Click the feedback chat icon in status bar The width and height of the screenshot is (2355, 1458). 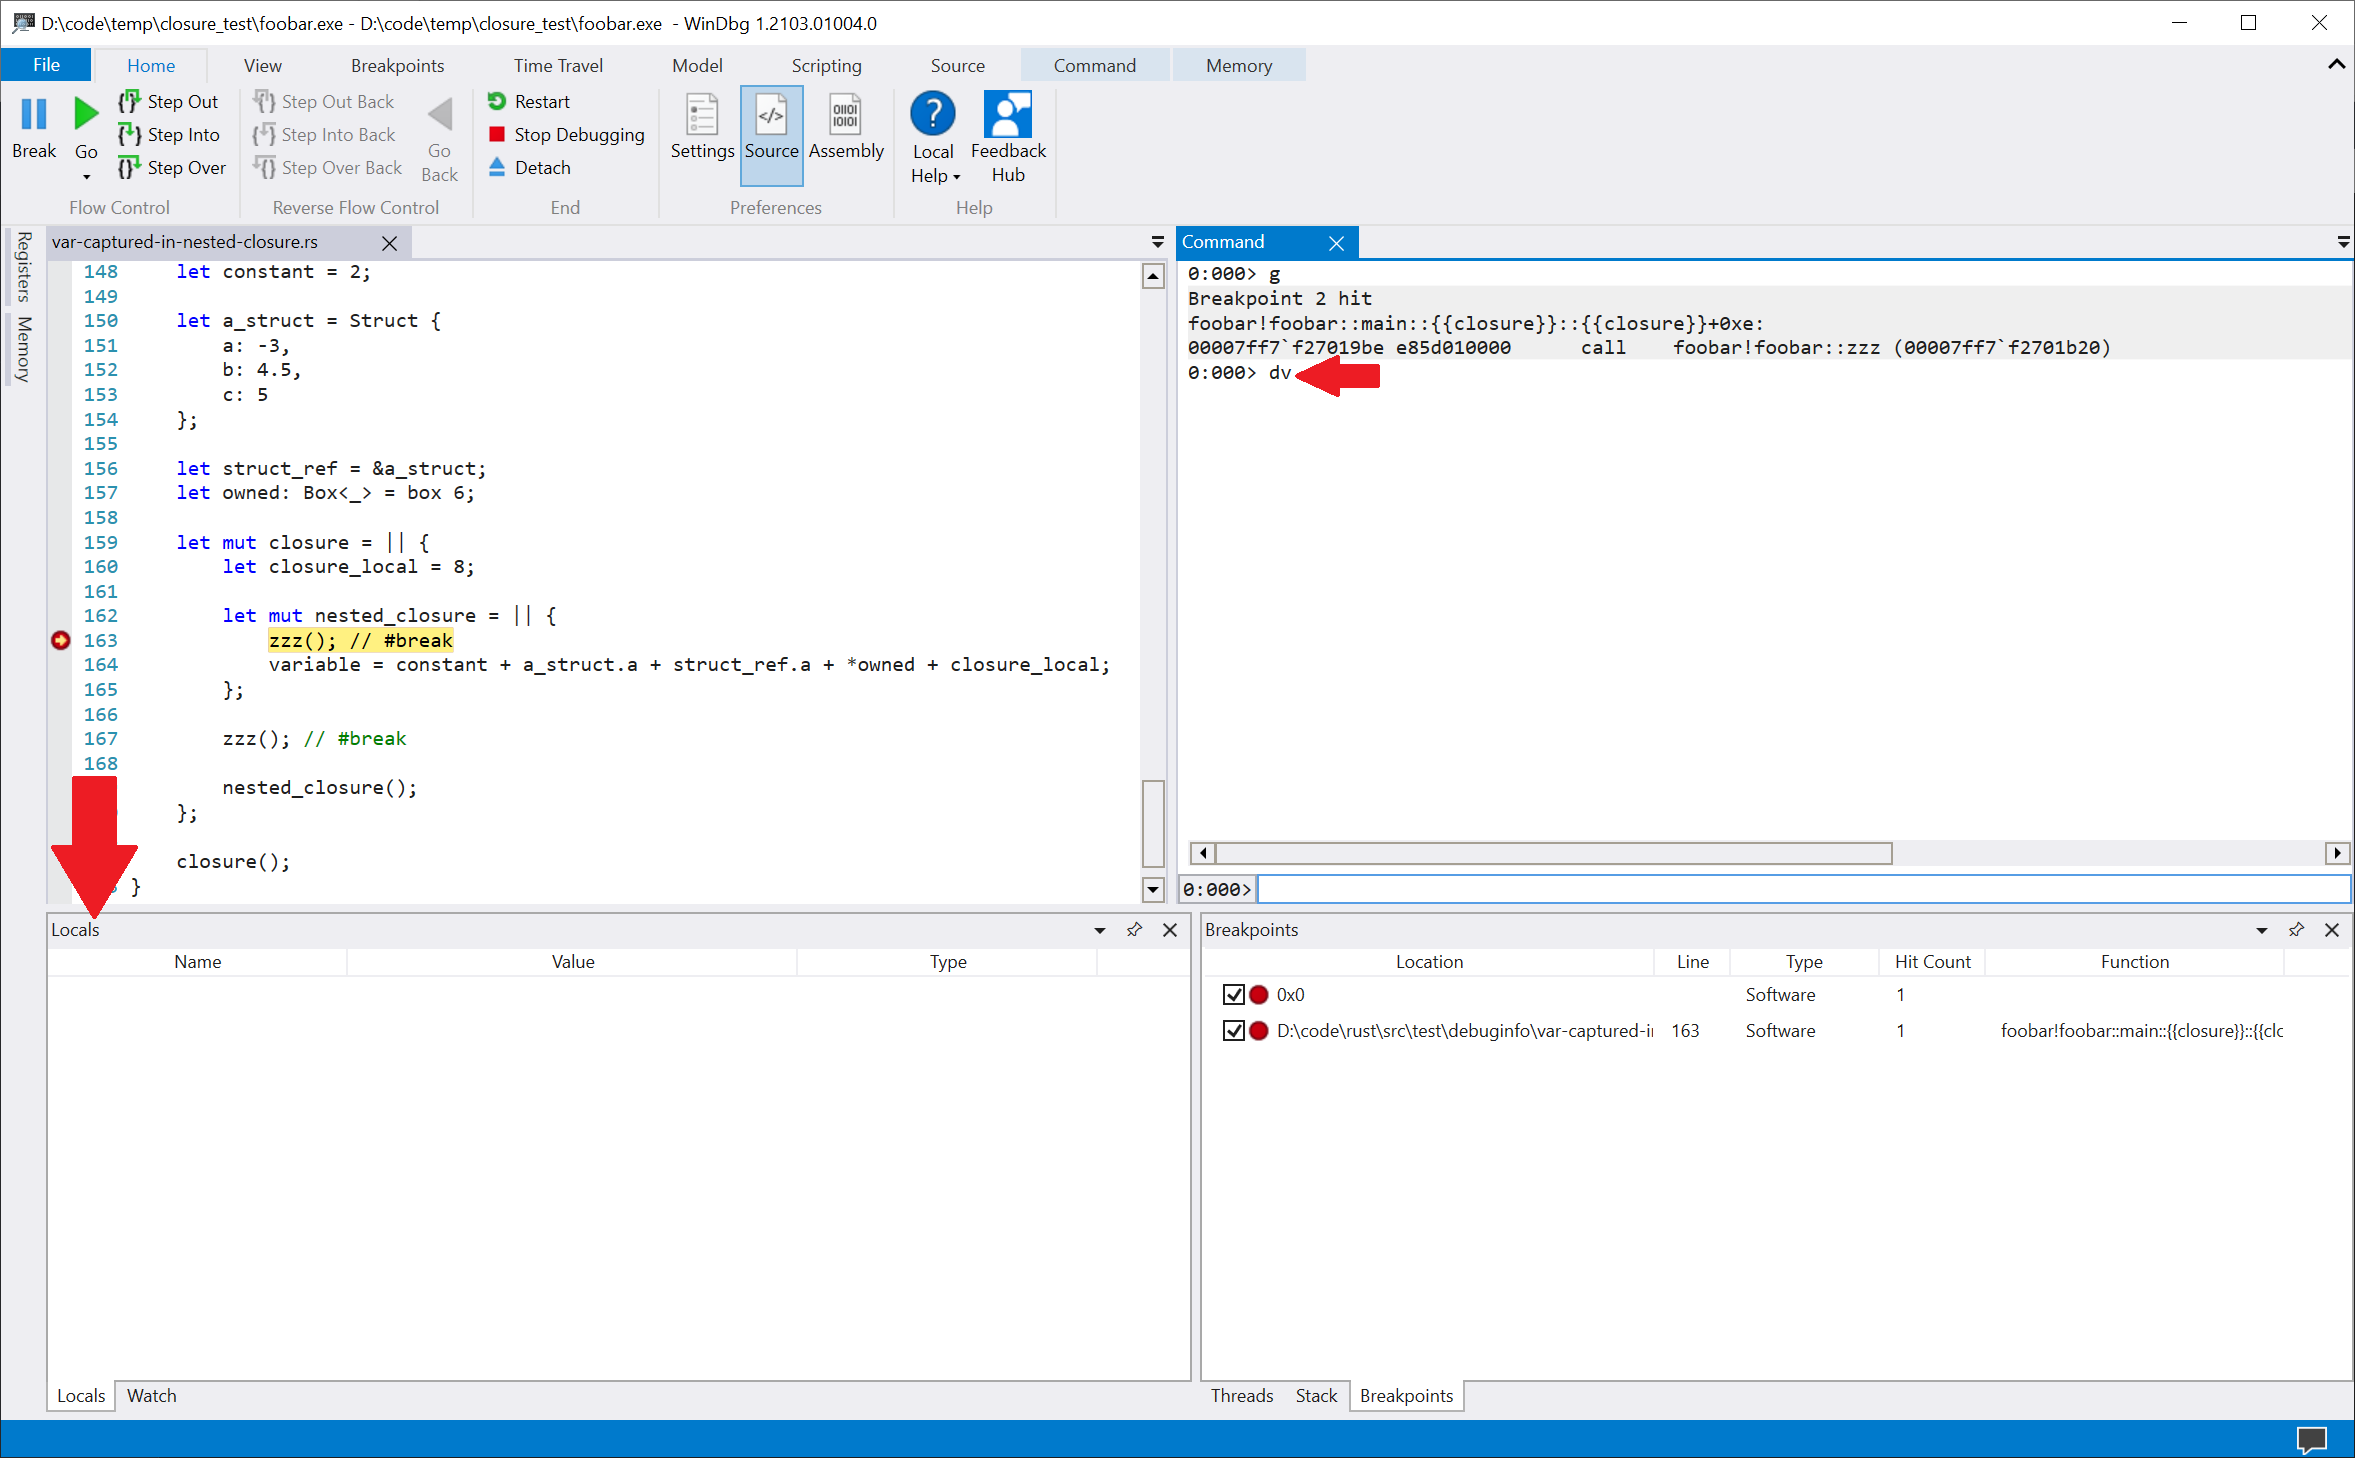[x=2312, y=1439]
